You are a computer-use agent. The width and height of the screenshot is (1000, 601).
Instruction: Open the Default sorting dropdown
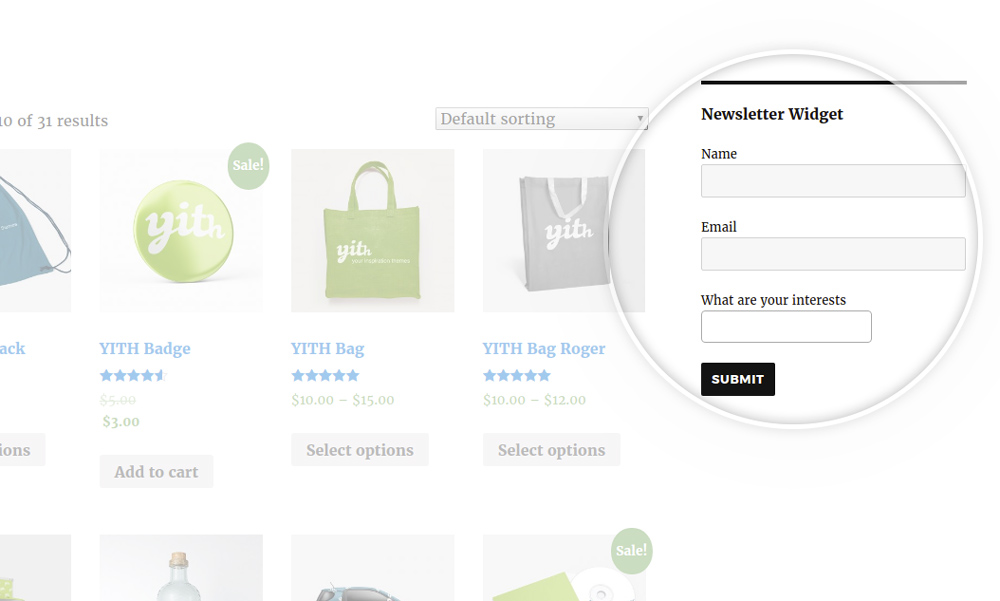coord(541,119)
